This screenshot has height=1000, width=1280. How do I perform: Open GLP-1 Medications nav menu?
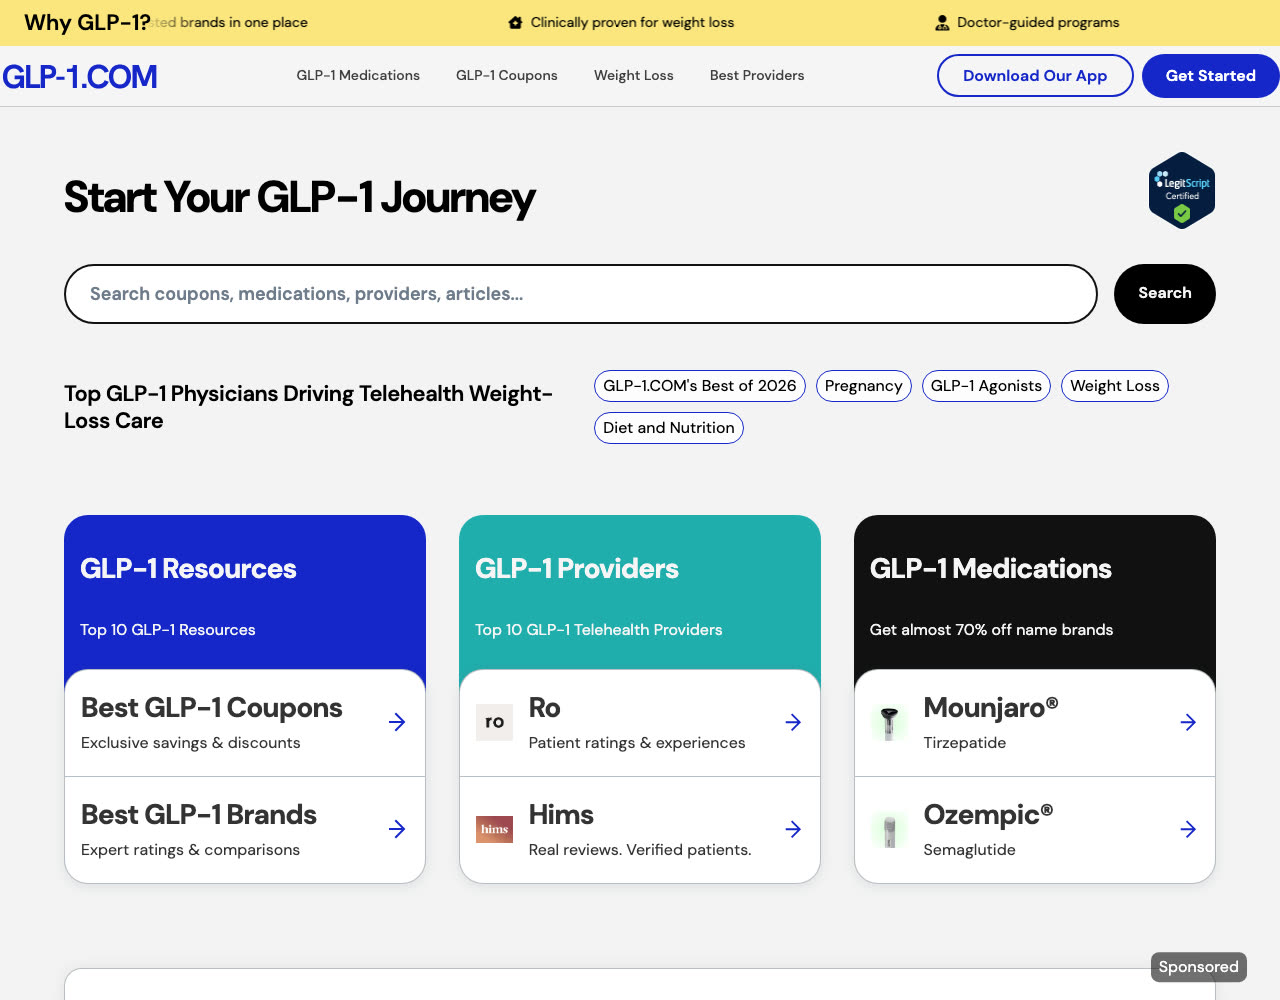(358, 75)
